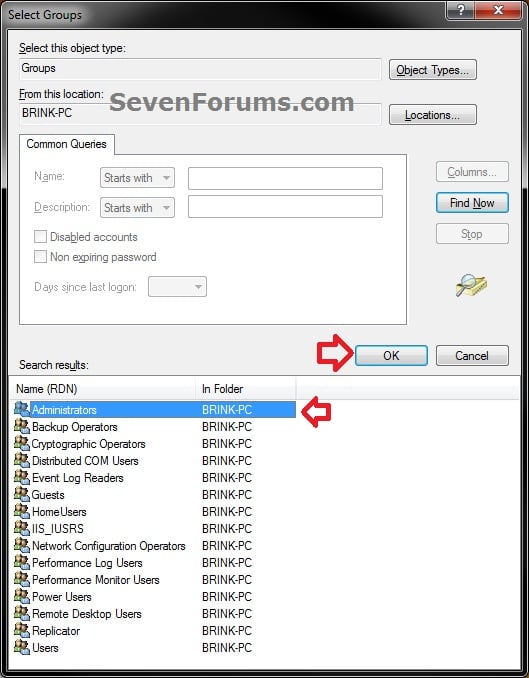Select the Administrators group icon
529x678 pixels.
[22, 409]
